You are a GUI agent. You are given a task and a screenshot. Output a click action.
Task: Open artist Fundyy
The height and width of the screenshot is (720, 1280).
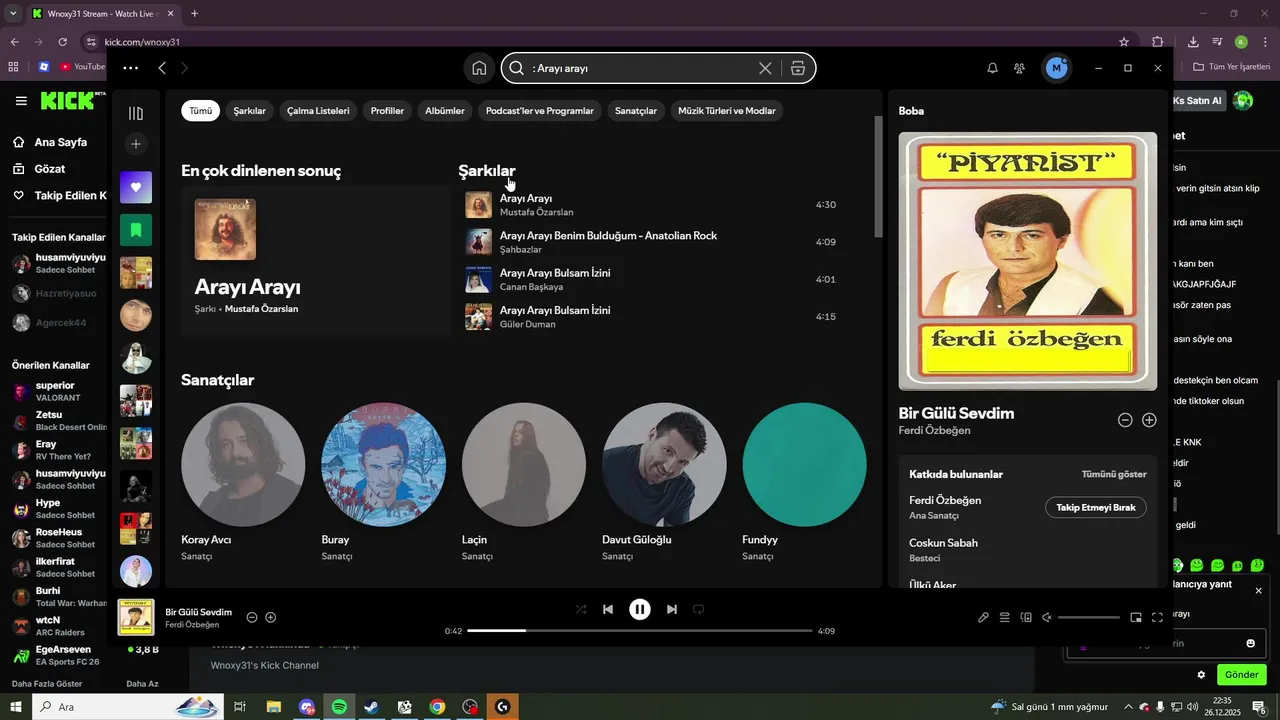click(x=804, y=482)
